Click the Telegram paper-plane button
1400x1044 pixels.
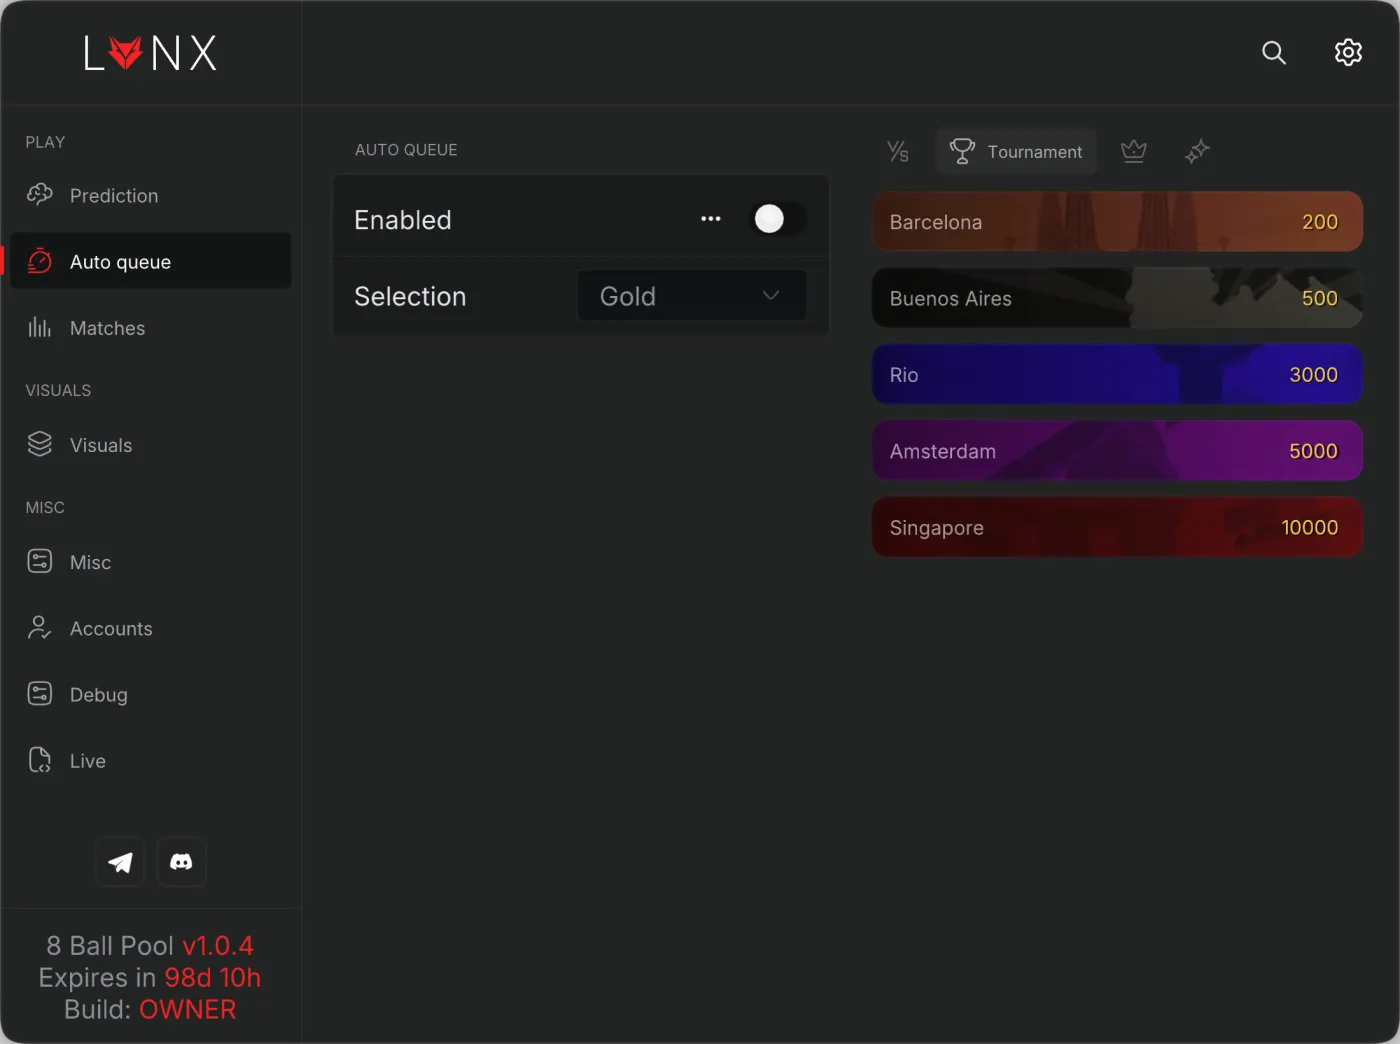tap(120, 862)
